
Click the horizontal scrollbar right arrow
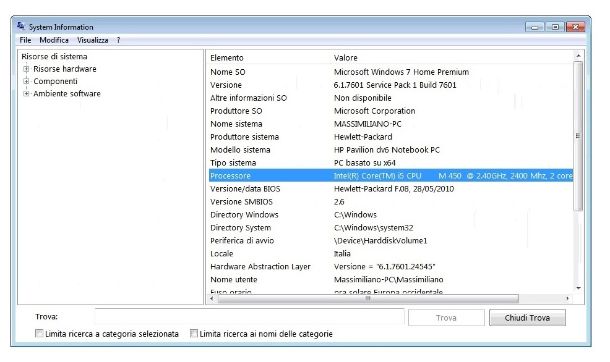click(x=567, y=299)
